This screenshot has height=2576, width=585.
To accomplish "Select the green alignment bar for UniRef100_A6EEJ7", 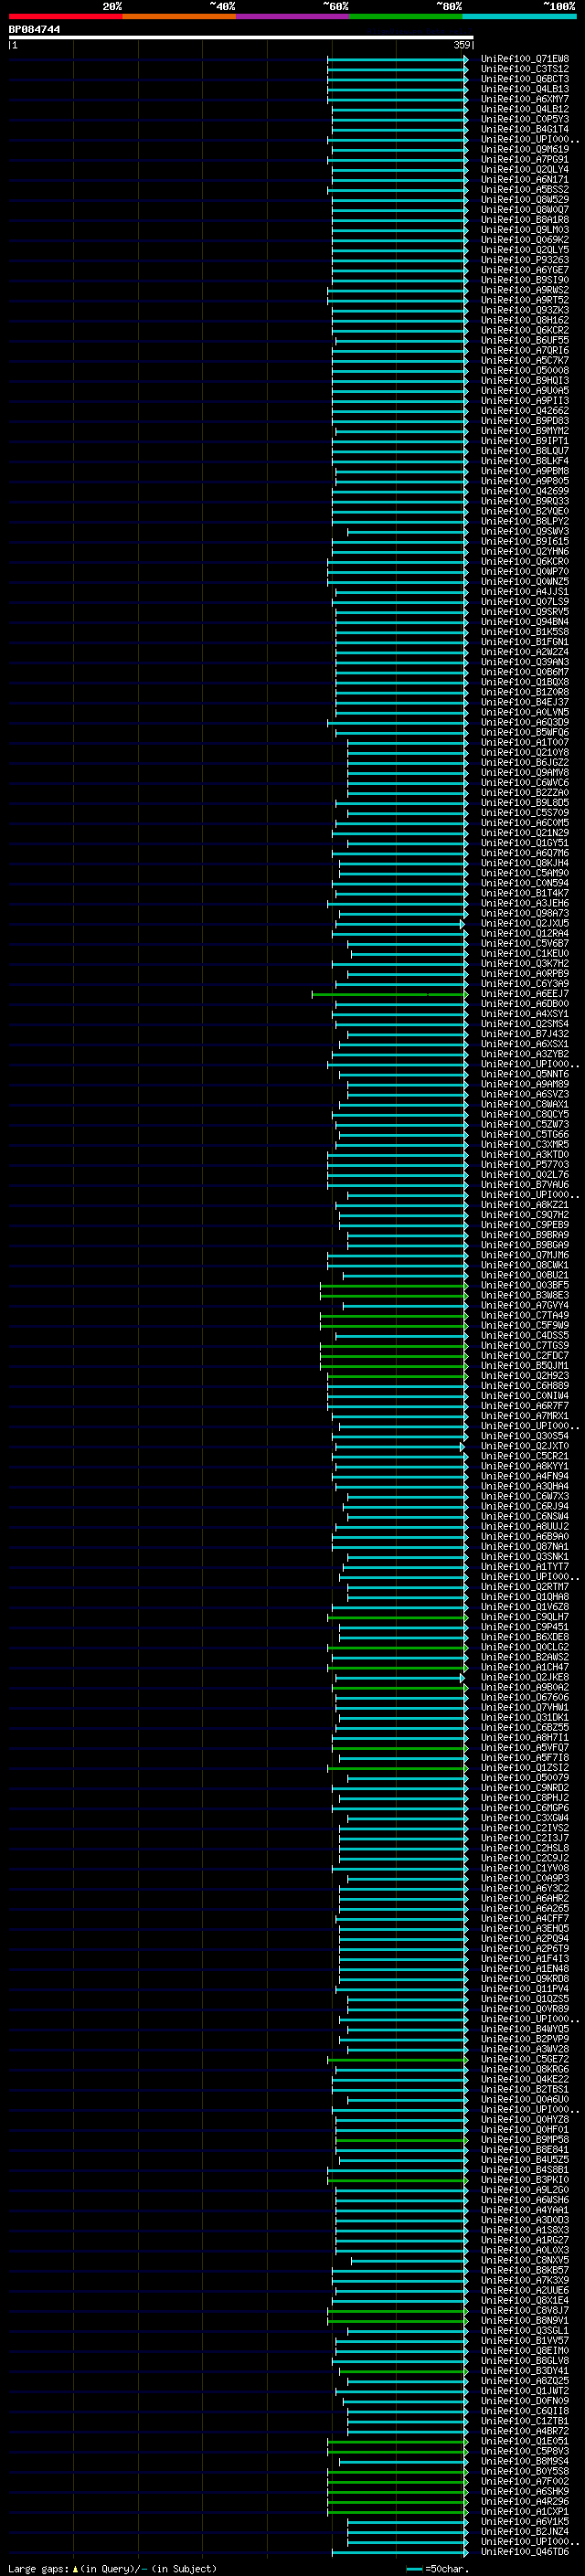I will pyautogui.click(x=390, y=994).
